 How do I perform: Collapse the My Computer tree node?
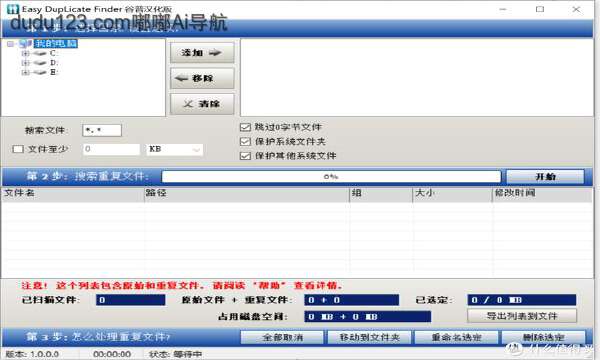[x=11, y=44]
